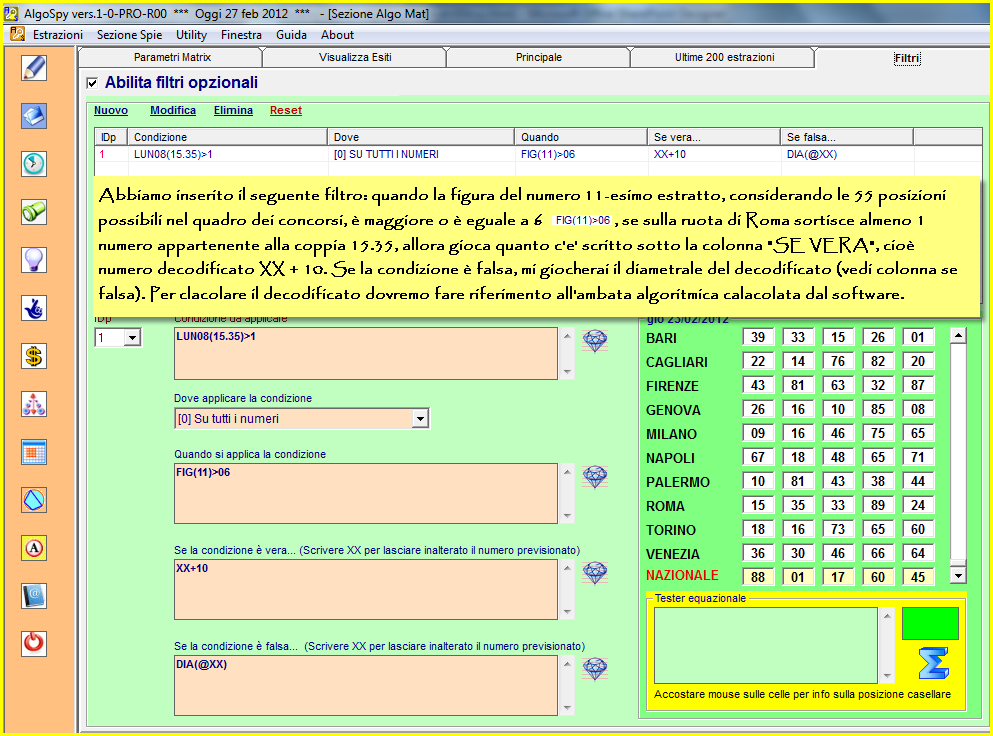The image size is (993, 736).
Task: Click the Se falsa... column header
Action: [847, 137]
